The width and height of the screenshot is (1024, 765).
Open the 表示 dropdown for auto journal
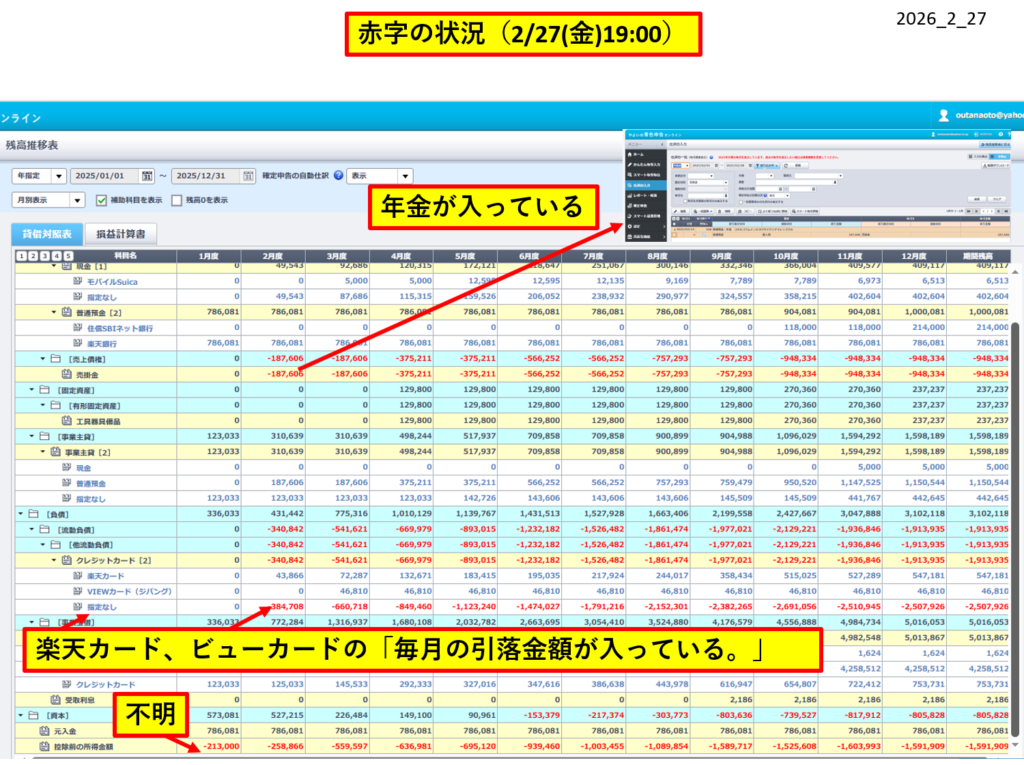404,176
